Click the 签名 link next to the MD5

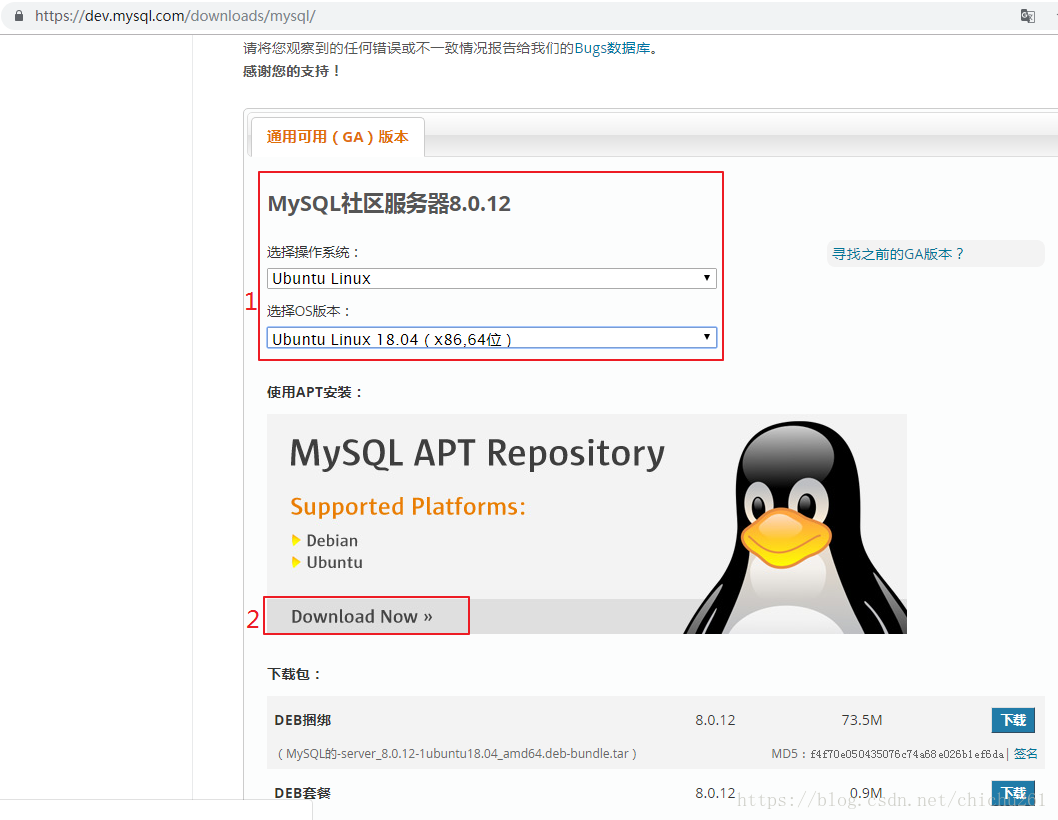click(1026, 753)
